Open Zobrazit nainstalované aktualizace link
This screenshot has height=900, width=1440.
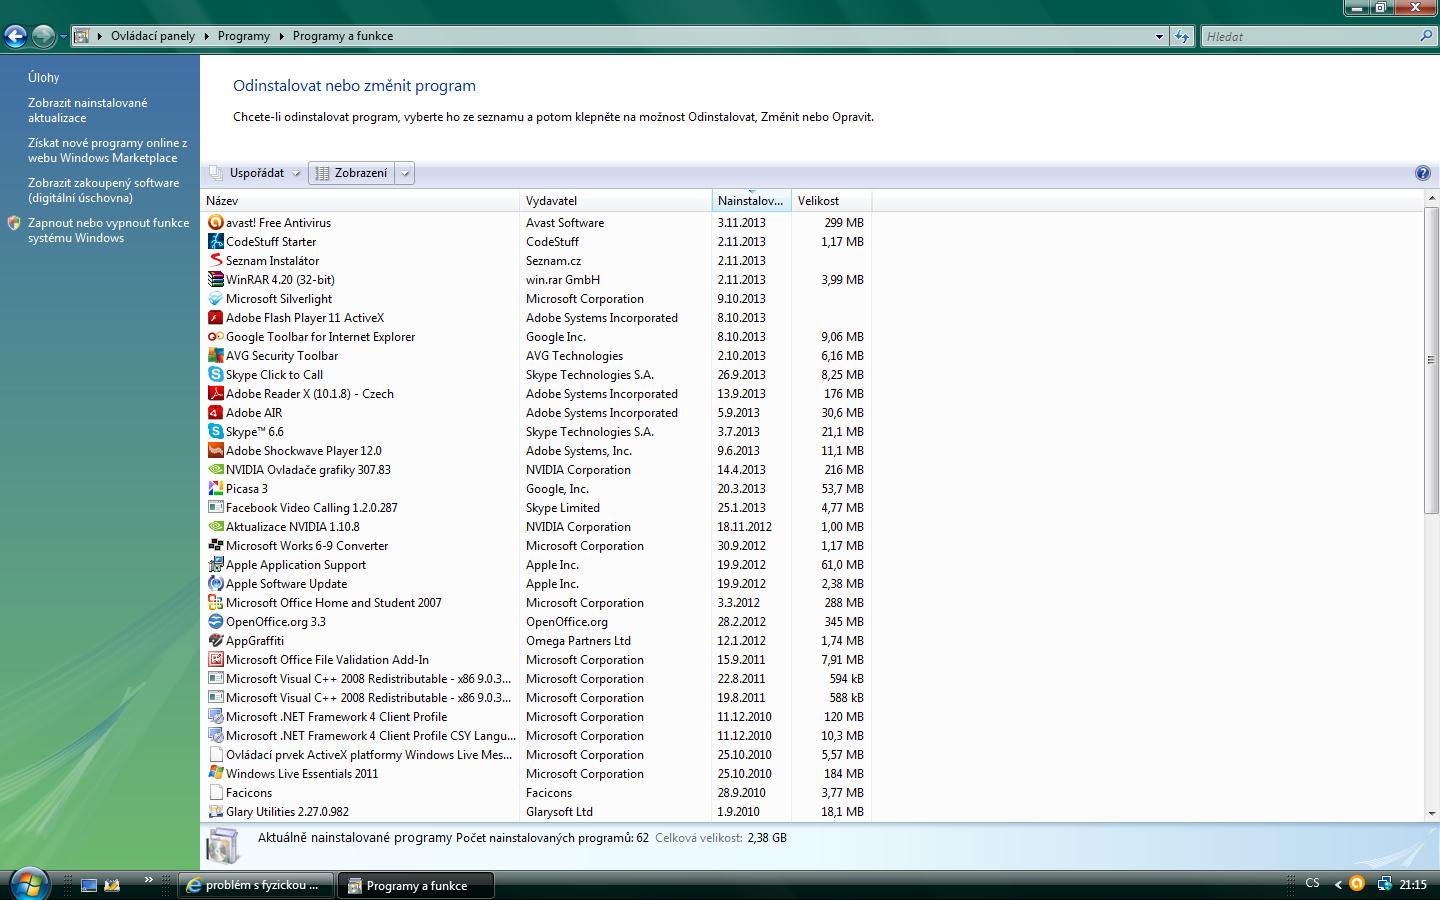(x=87, y=110)
